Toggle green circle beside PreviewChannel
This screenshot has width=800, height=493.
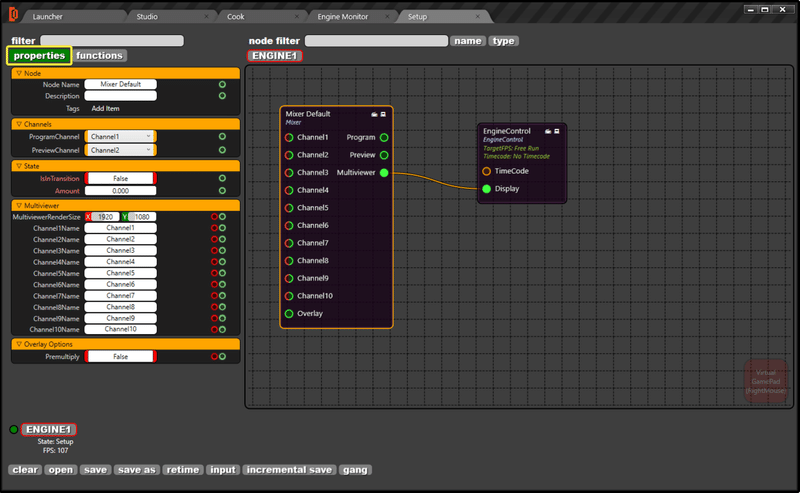222,150
